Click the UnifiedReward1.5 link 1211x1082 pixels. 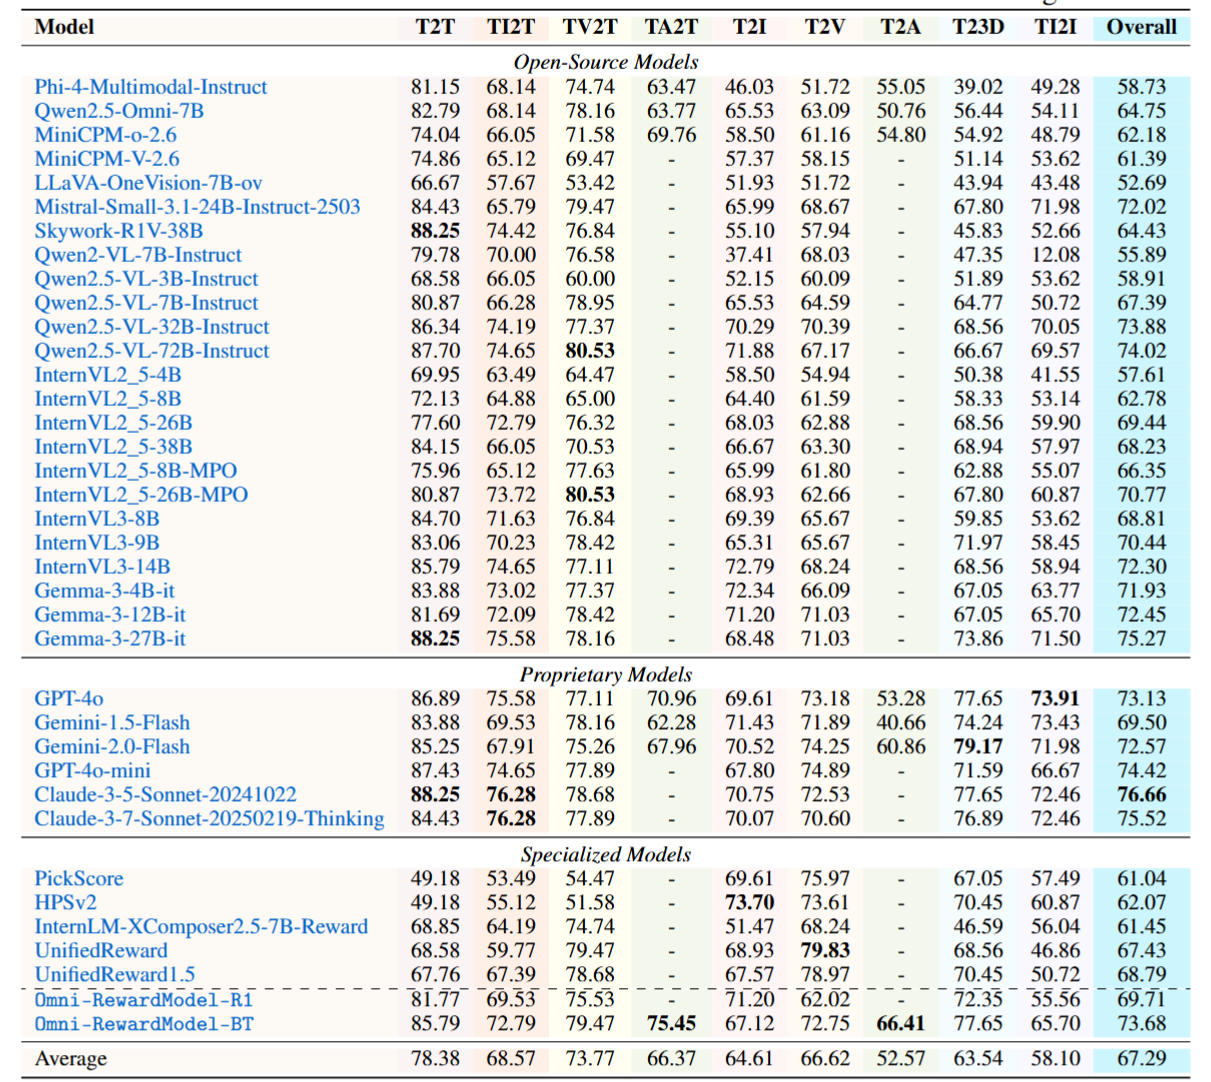point(115,975)
